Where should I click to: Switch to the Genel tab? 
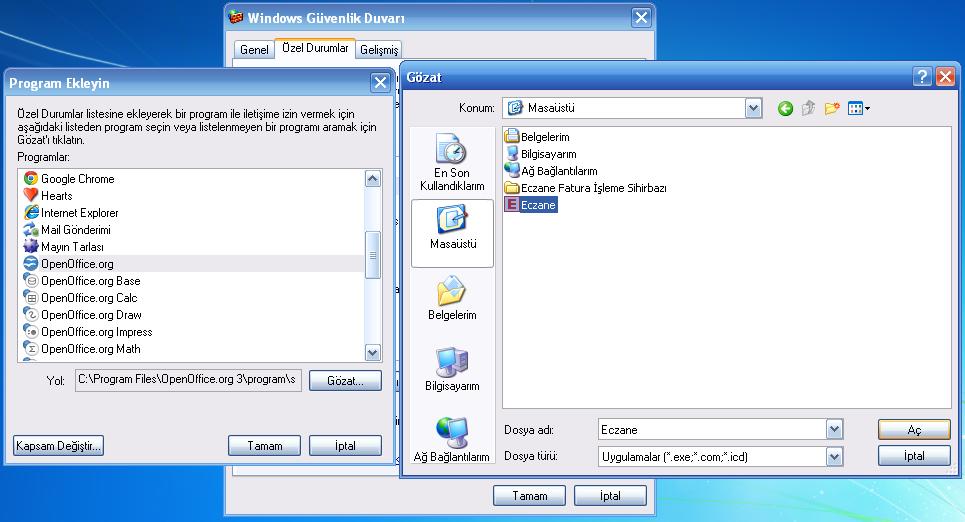(254, 50)
